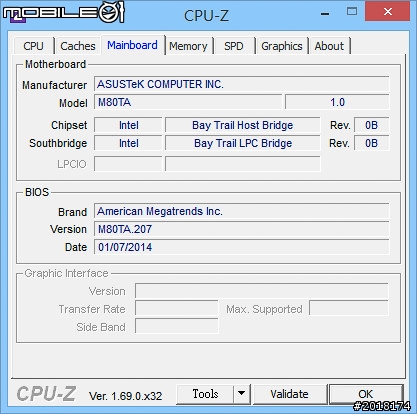
Task: Click the BIOS group heading
Action: (37, 192)
